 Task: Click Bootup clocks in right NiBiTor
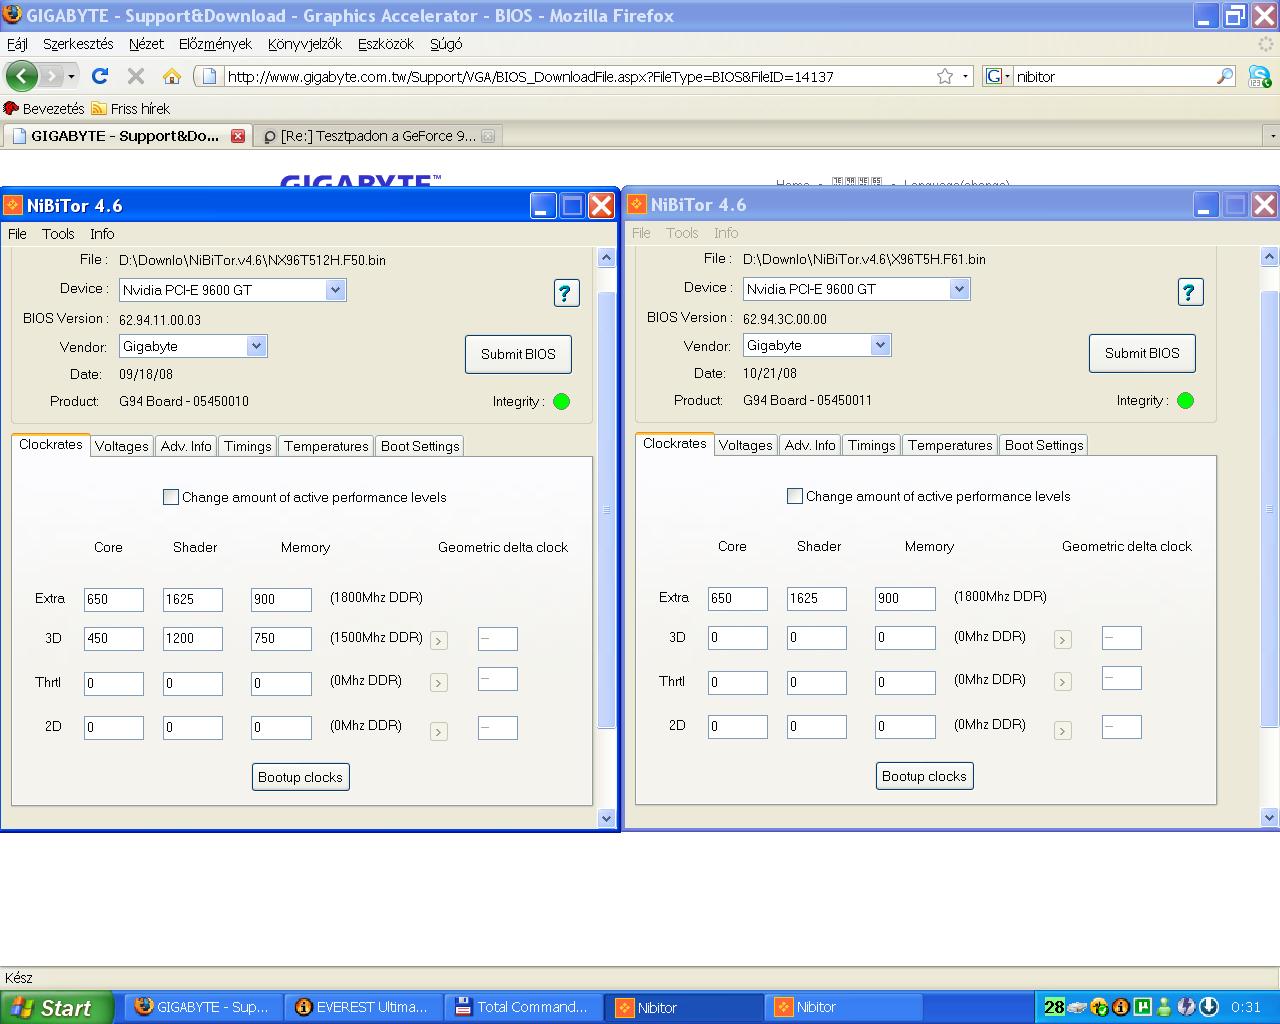pos(924,776)
